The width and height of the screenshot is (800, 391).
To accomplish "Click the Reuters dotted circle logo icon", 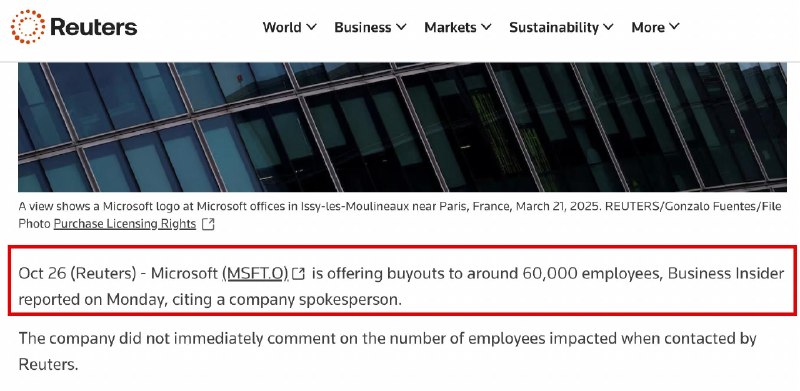I will (x=28, y=27).
